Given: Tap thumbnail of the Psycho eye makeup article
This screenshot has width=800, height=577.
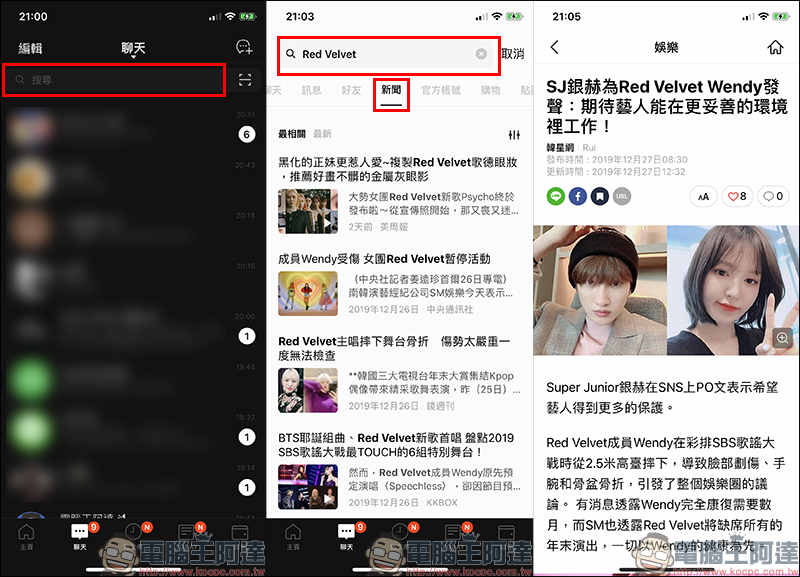Looking at the screenshot, I should click(308, 211).
